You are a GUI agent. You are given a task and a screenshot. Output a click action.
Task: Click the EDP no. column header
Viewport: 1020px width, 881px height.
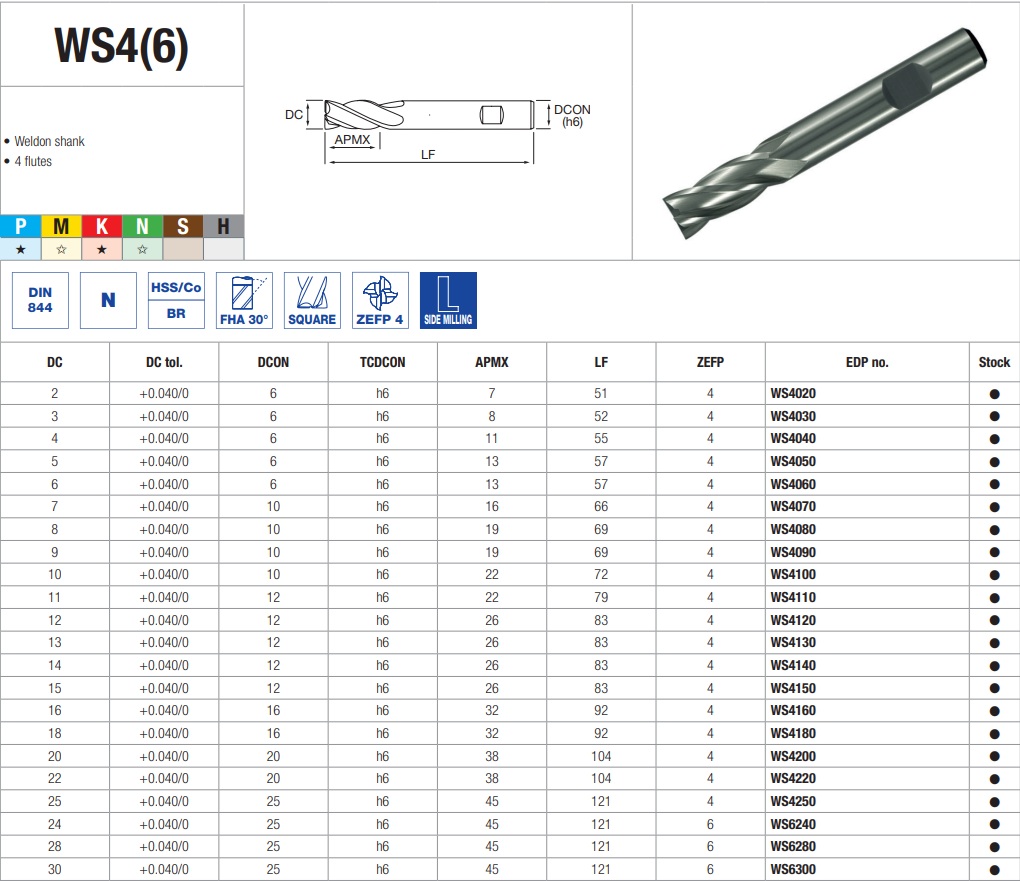click(867, 362)
